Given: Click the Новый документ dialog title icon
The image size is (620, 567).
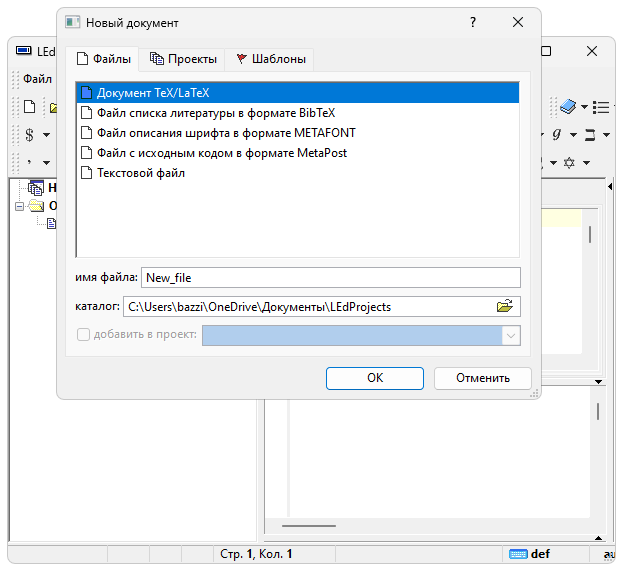Looking at the screenshot, I should coord(72,22).
